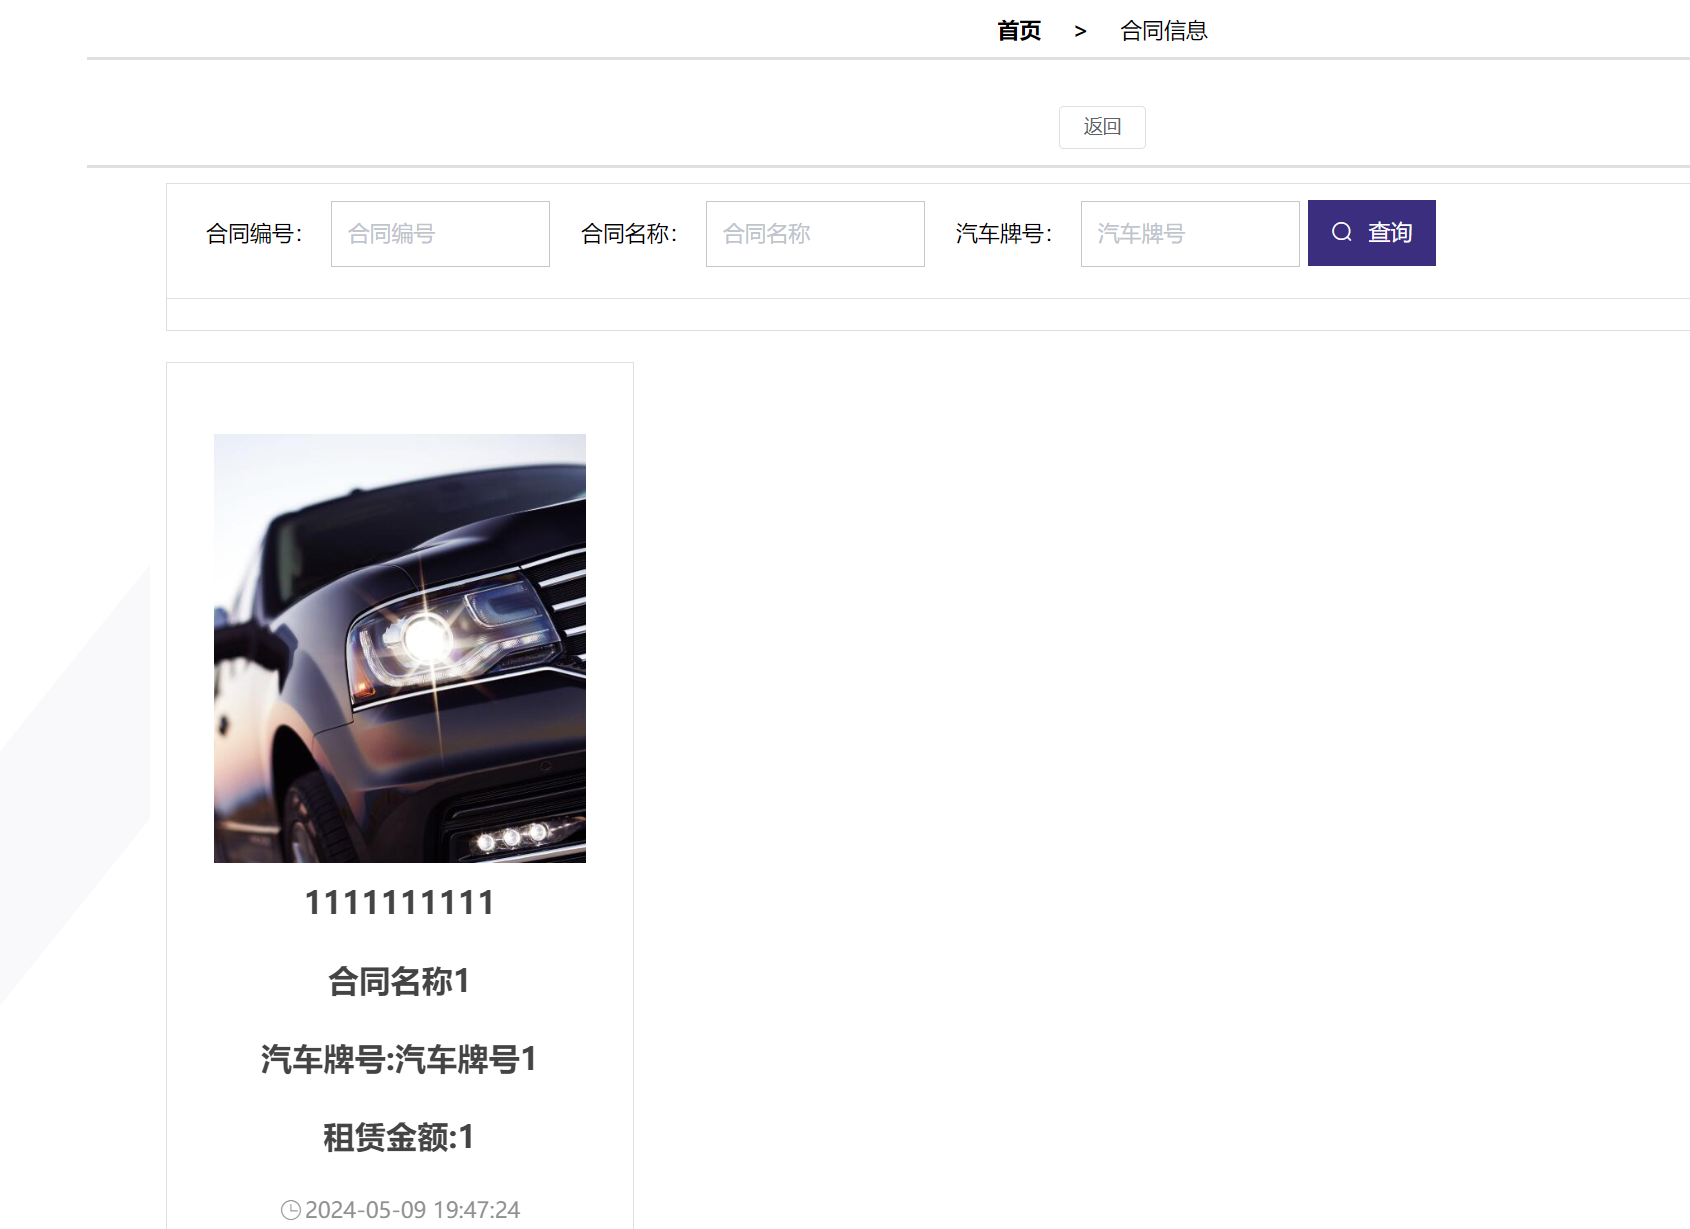Select the contract number 1111111111 text
1690x1229 pixels.
(x=399, y=902)
